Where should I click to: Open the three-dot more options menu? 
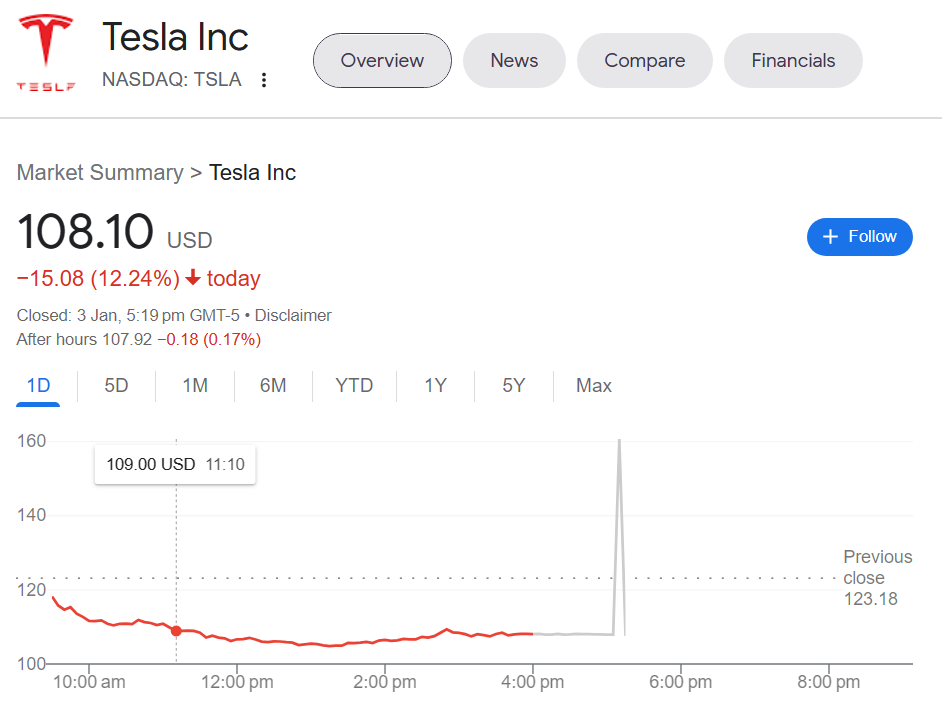264,80
